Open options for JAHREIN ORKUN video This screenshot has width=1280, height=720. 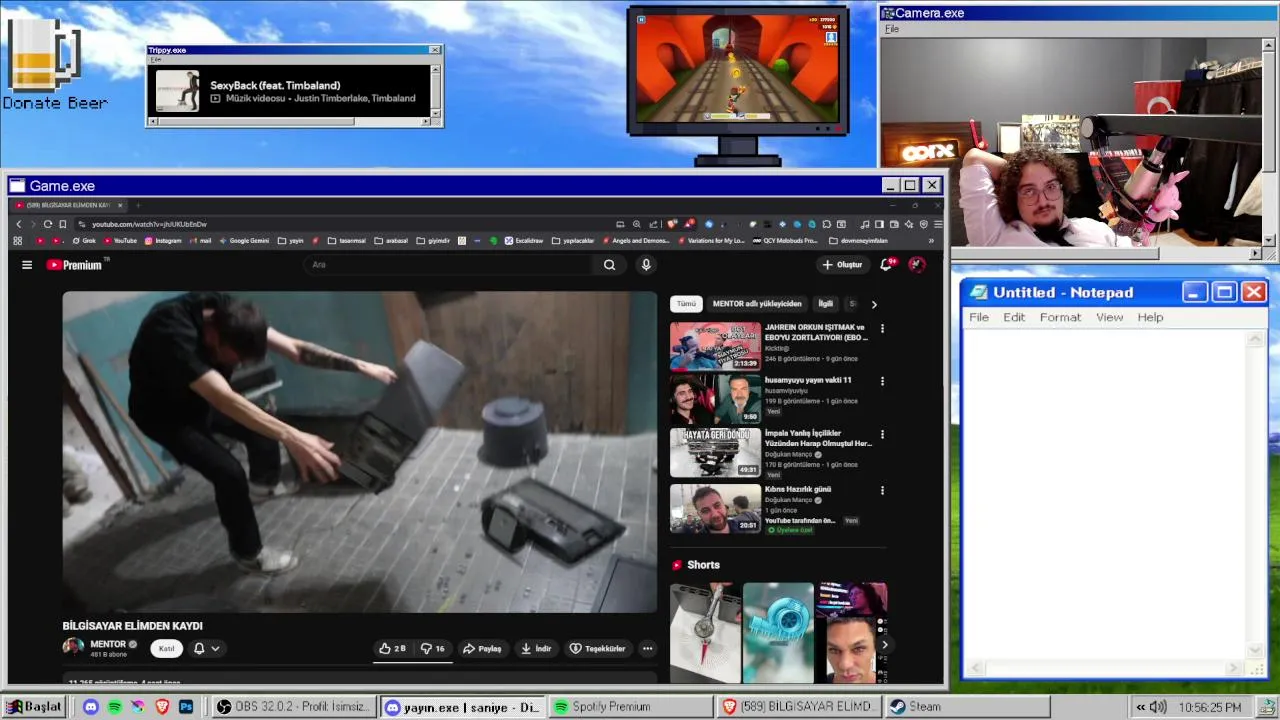click(882, 329)
